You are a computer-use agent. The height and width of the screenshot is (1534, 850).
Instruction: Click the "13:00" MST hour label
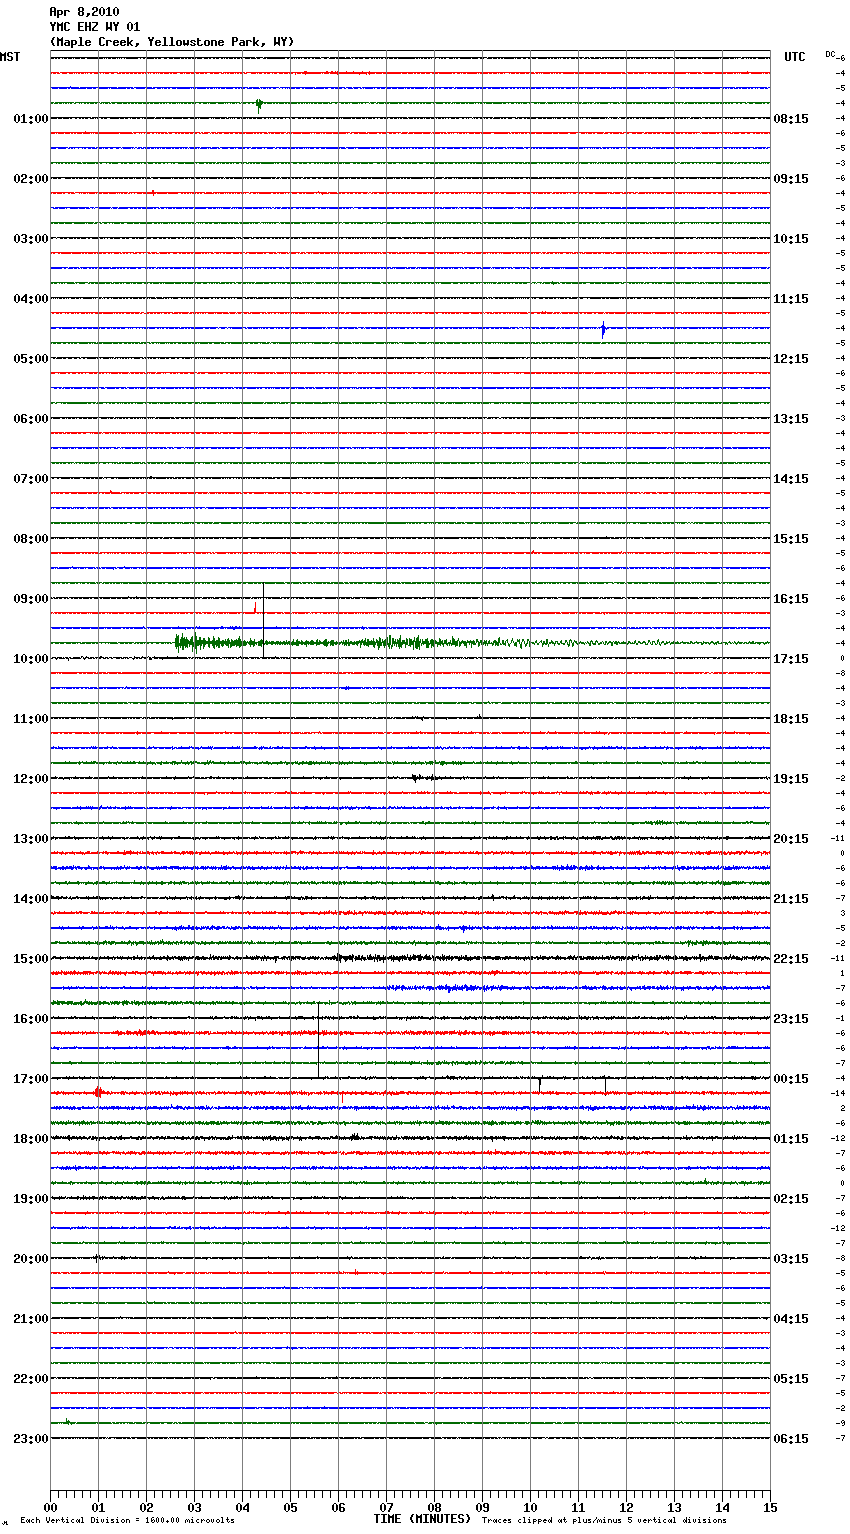[x=31, y=839]
